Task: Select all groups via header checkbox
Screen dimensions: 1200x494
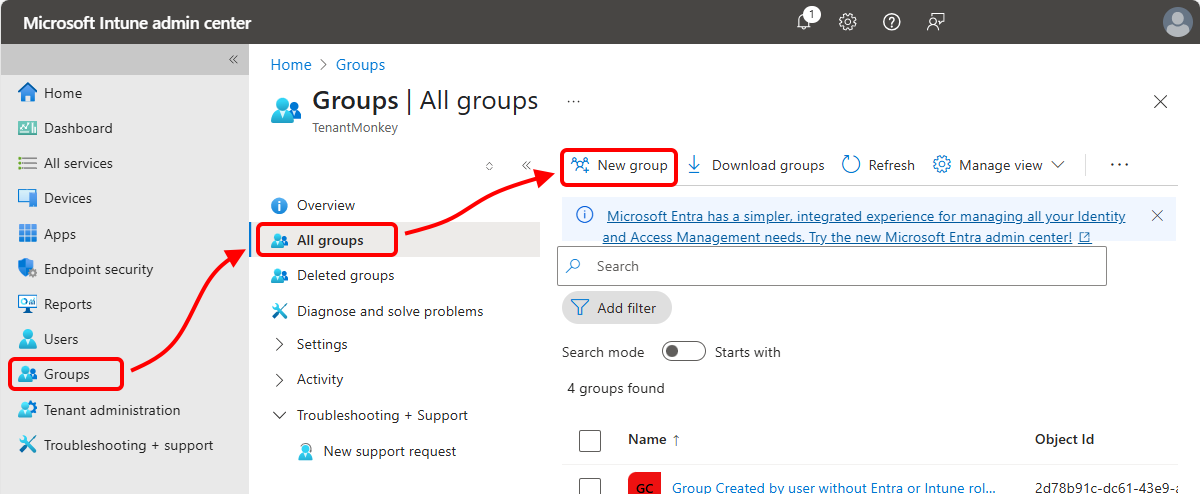Action: click(590, 440)
